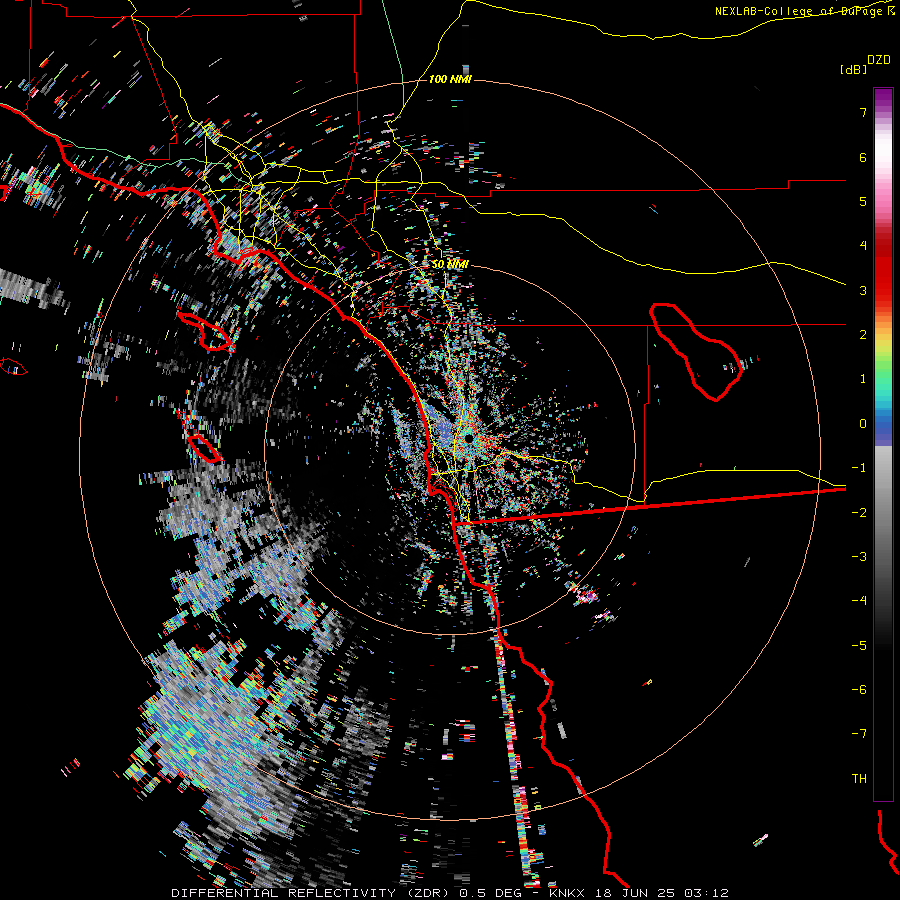
Task: Click the 0.5 DEG elevation text in caption
Action: pyautogui.click(x=491, y=893)
